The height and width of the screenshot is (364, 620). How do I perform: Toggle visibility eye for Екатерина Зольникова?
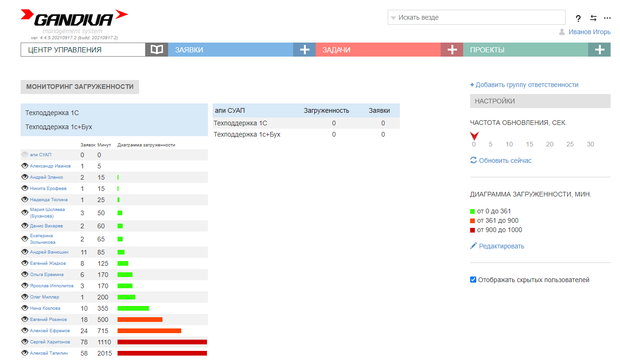pos(25,239)
